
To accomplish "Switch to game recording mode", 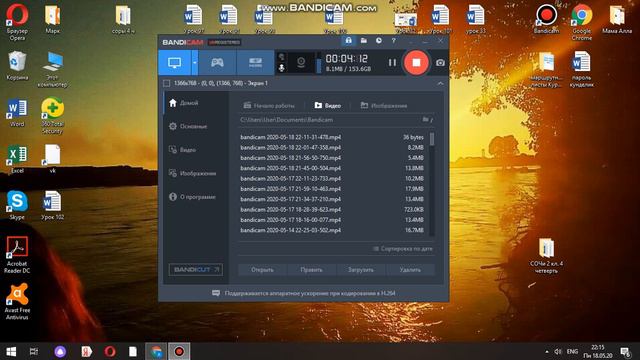I will (x=217, y=62).
